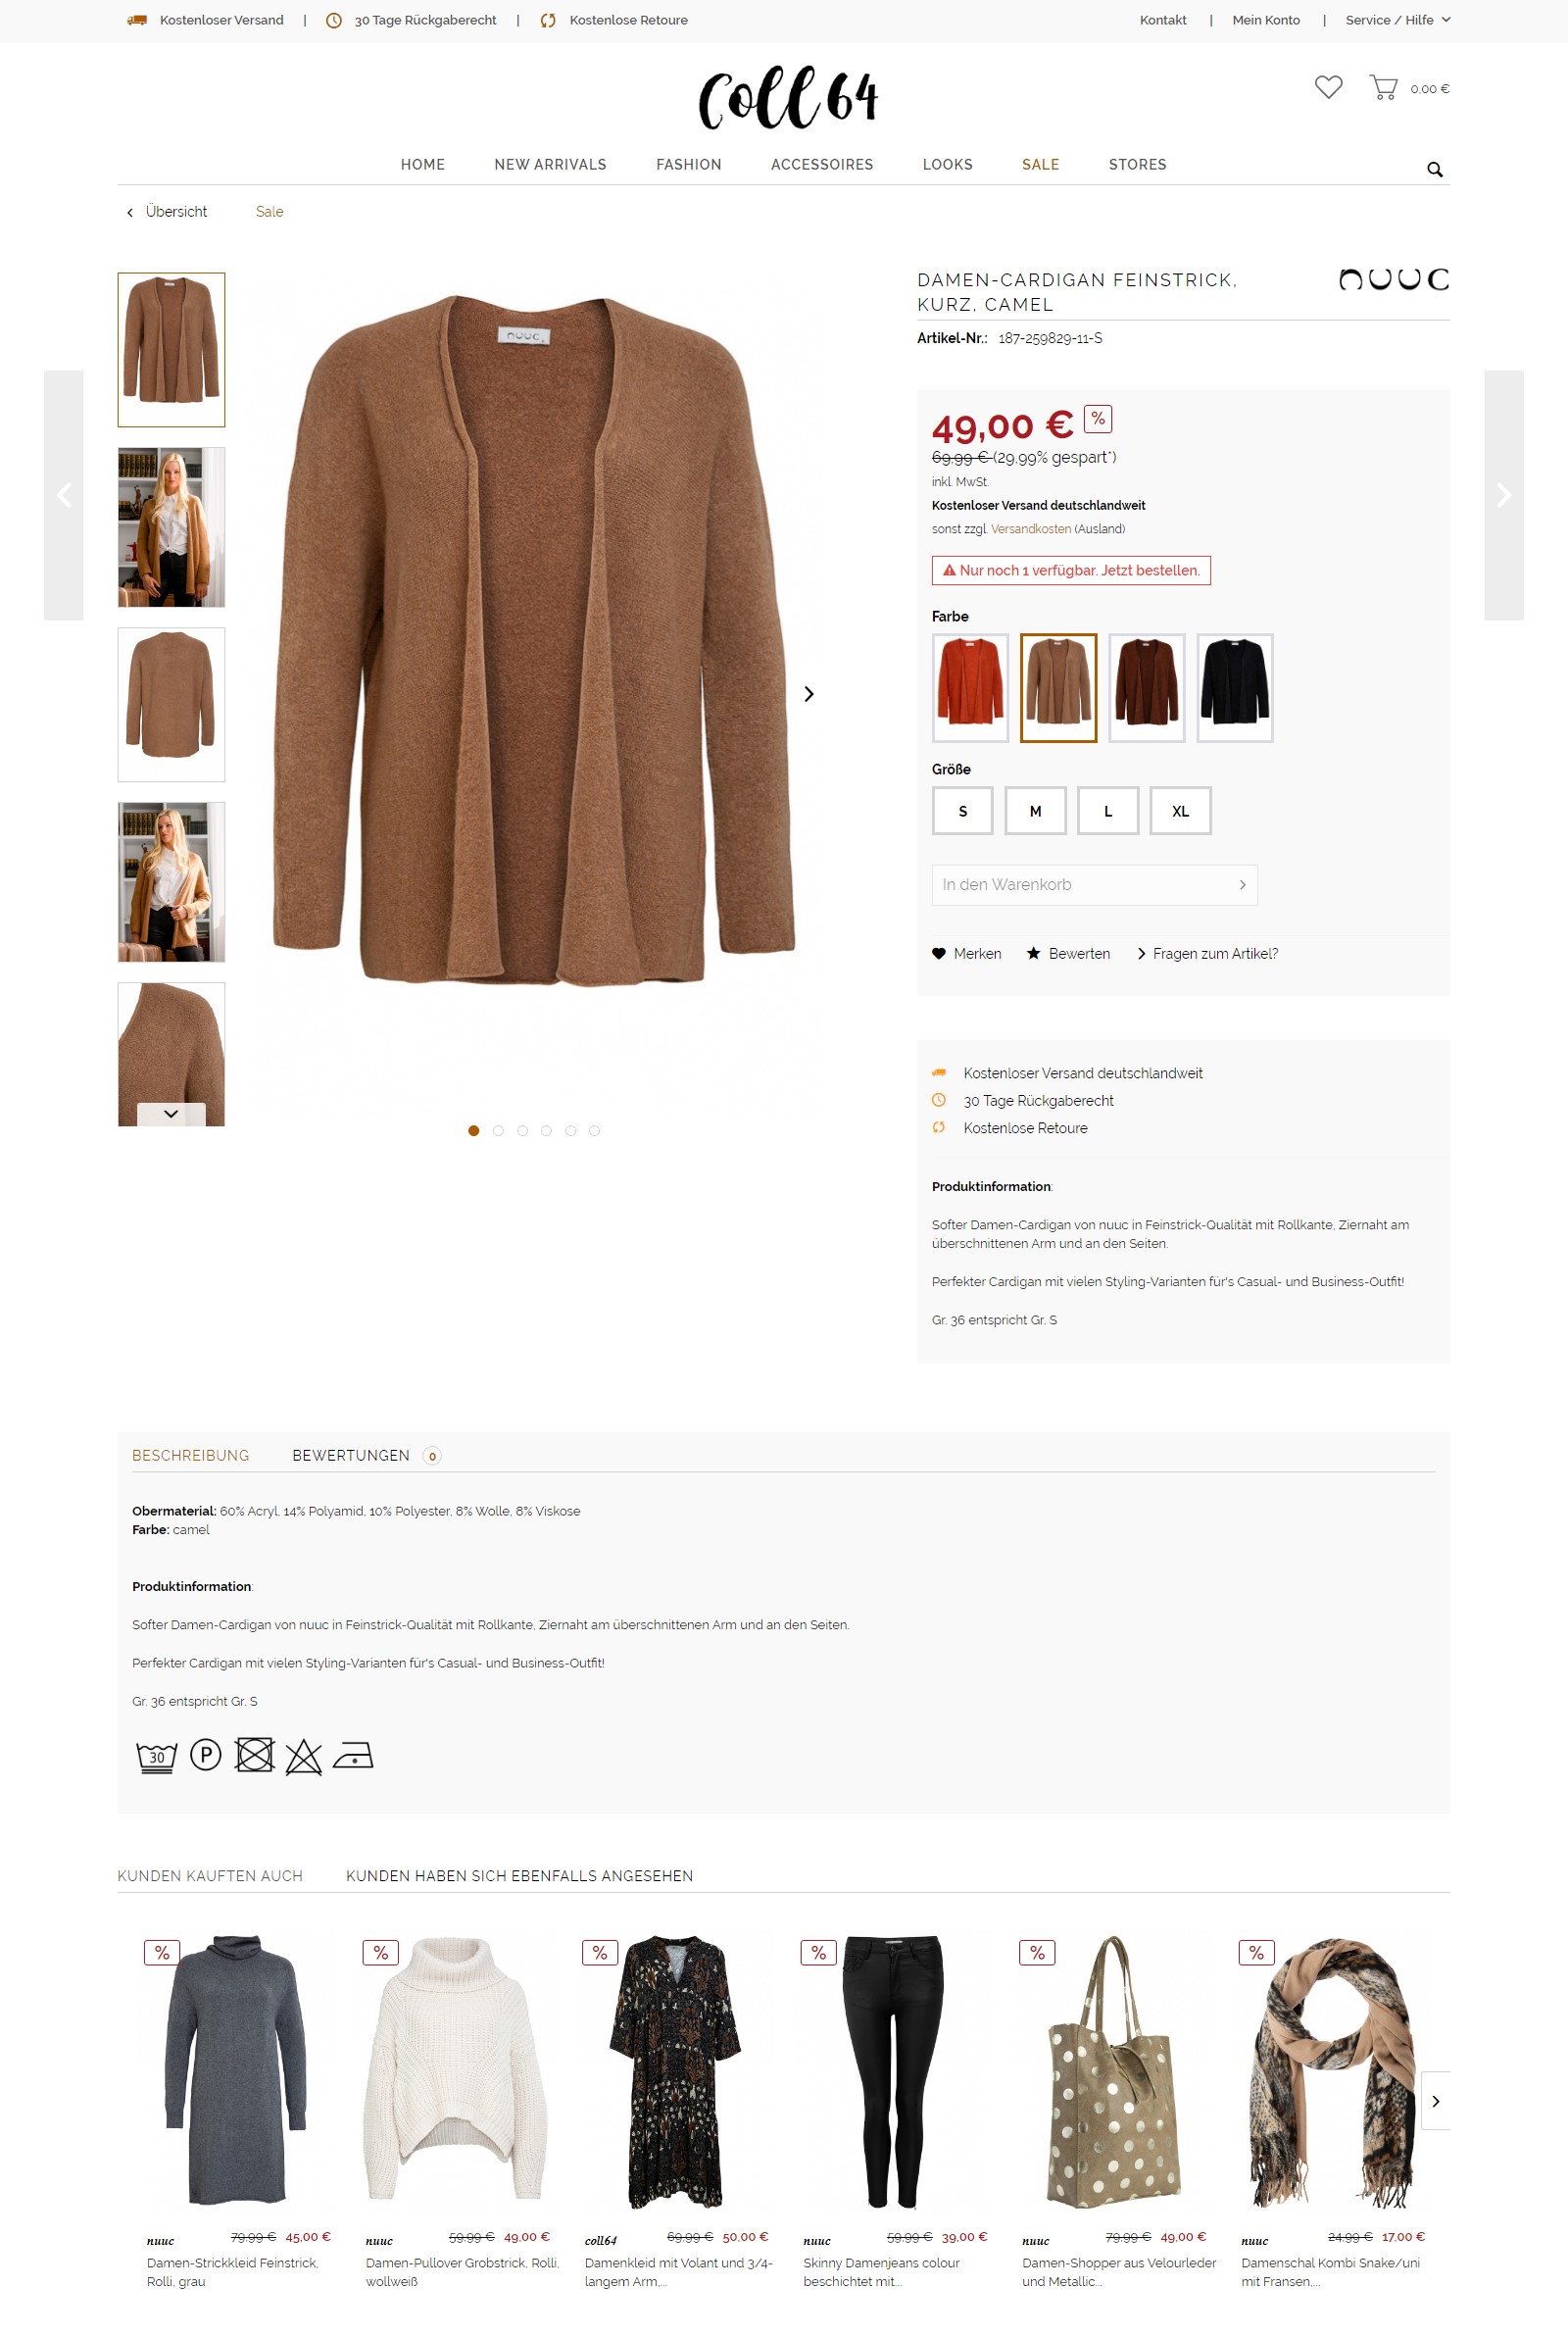Click the search magnifier icon

point(1434,169)
